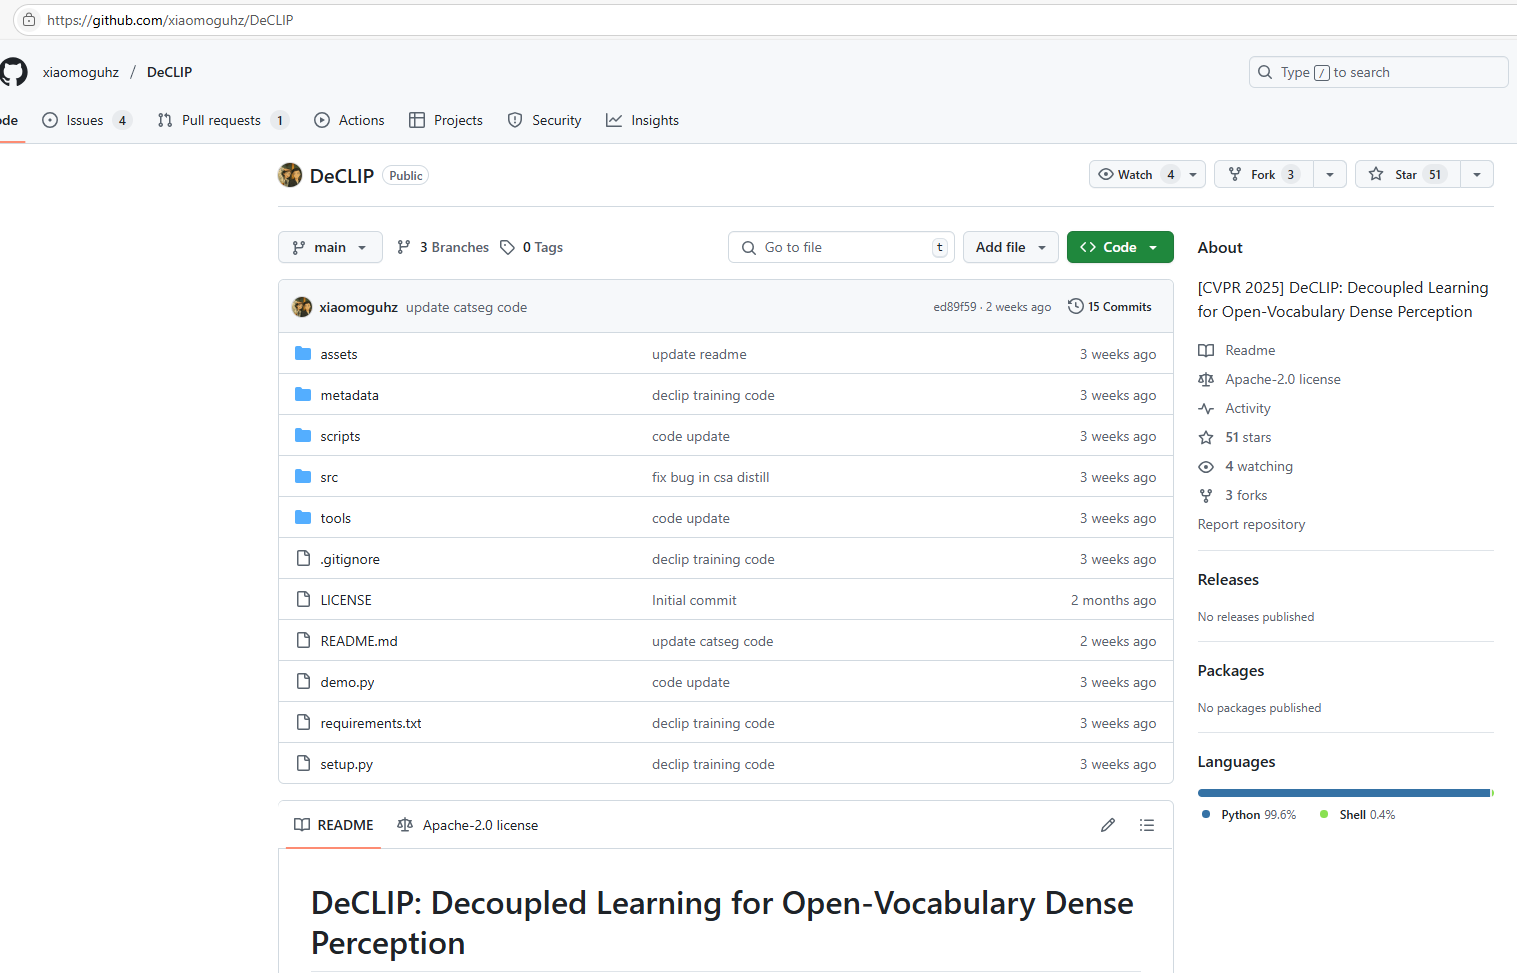The height and width of the screenshot is (973, 1517).
Task: Click the browser address bar URL
Action: pos(170,20)
